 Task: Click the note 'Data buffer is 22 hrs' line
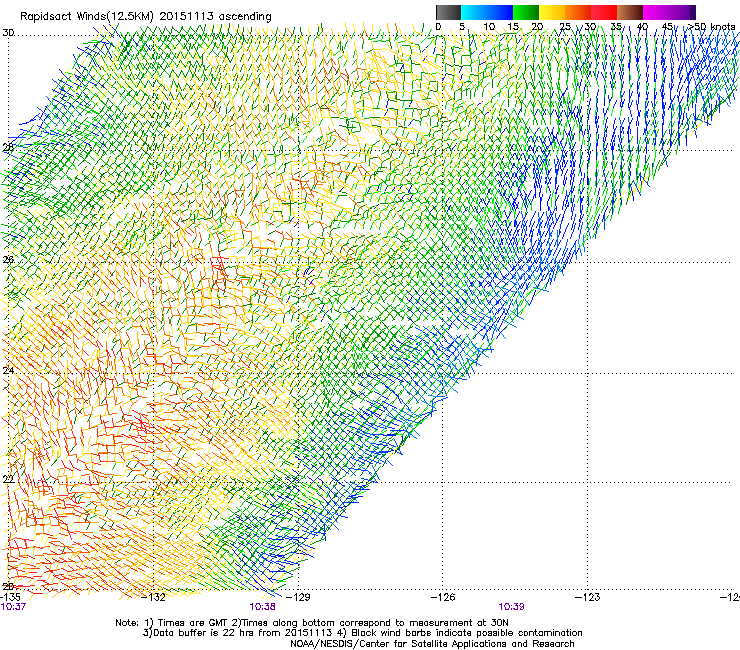[x=362, y=633]
